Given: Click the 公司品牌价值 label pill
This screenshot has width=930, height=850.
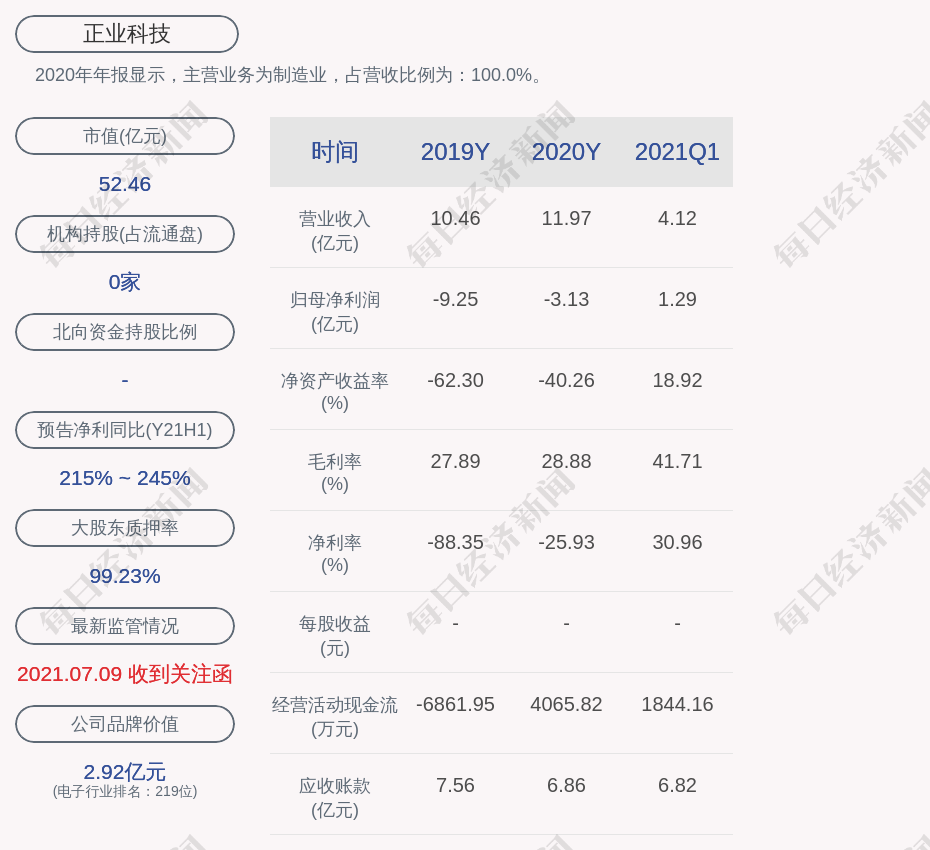Looking at the screenshot, I should tap(125, 724).
